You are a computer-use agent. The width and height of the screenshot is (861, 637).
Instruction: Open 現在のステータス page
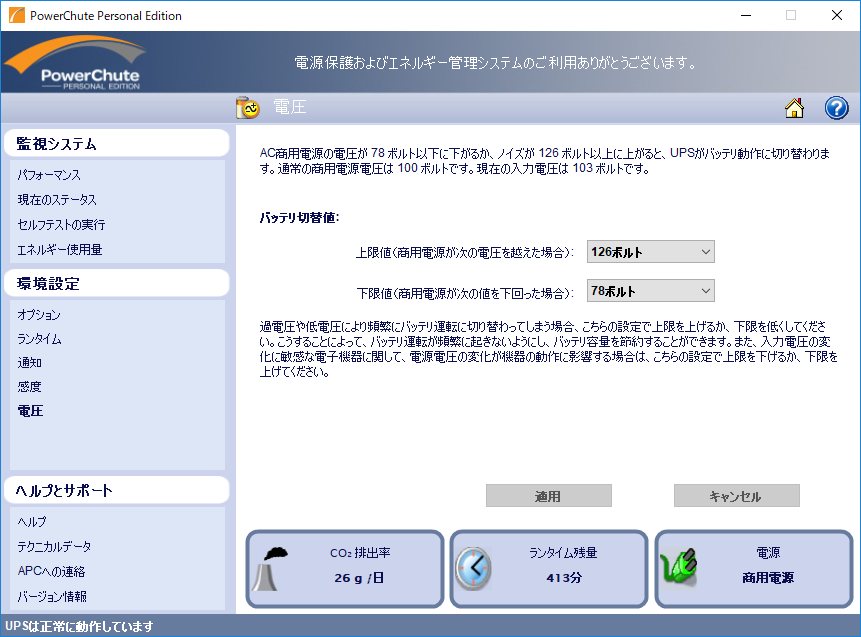click(x=57, y=200)
